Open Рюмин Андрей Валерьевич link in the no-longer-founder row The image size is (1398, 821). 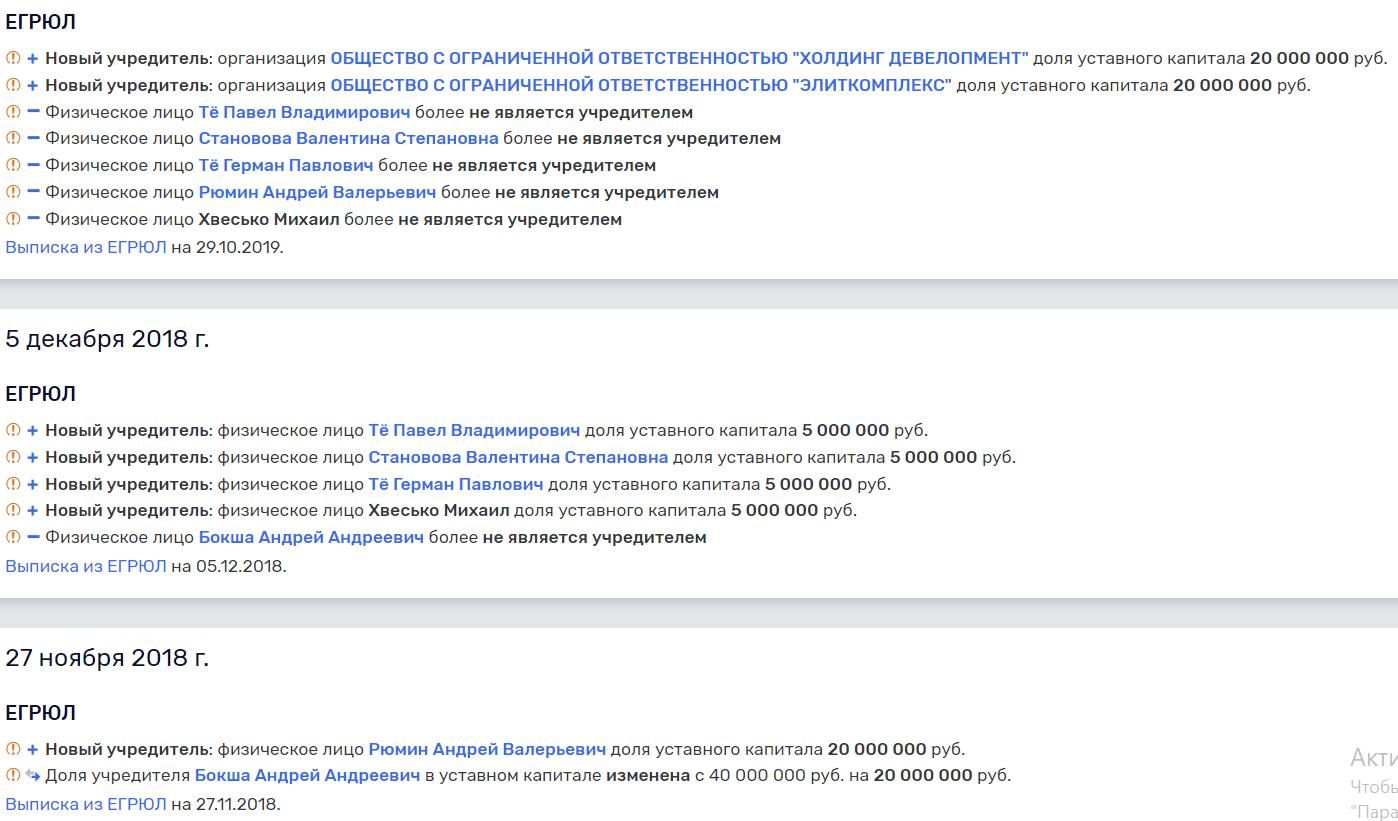pyautogui.click(x=317, y=192)
